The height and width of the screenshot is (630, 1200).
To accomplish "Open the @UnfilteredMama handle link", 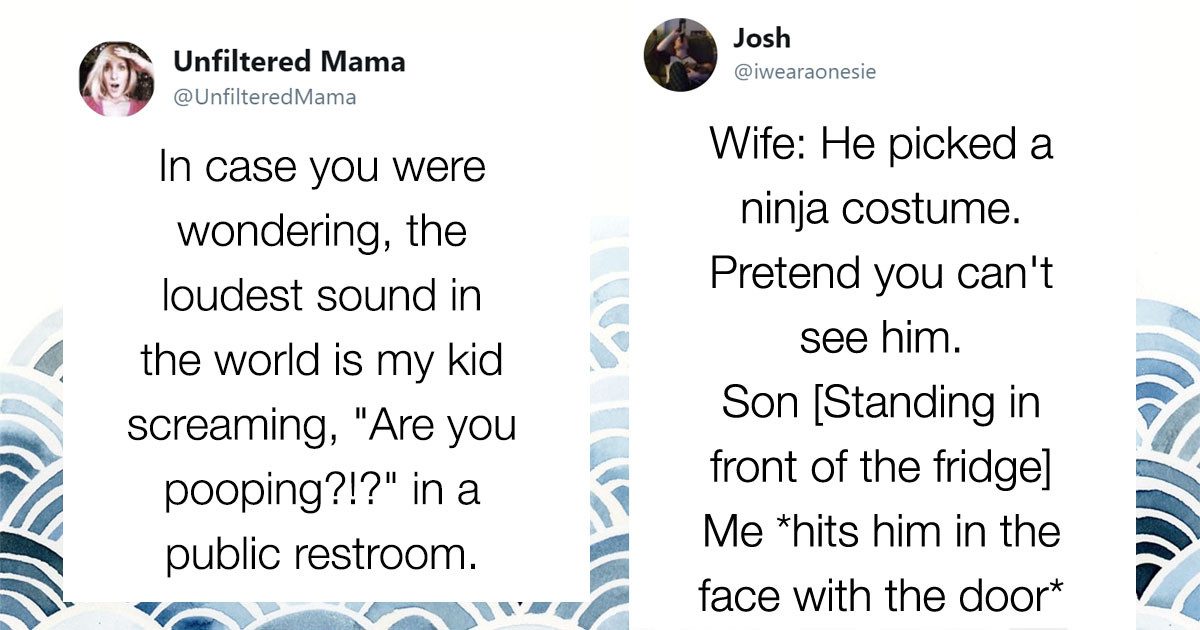I will tap(264, 97).
